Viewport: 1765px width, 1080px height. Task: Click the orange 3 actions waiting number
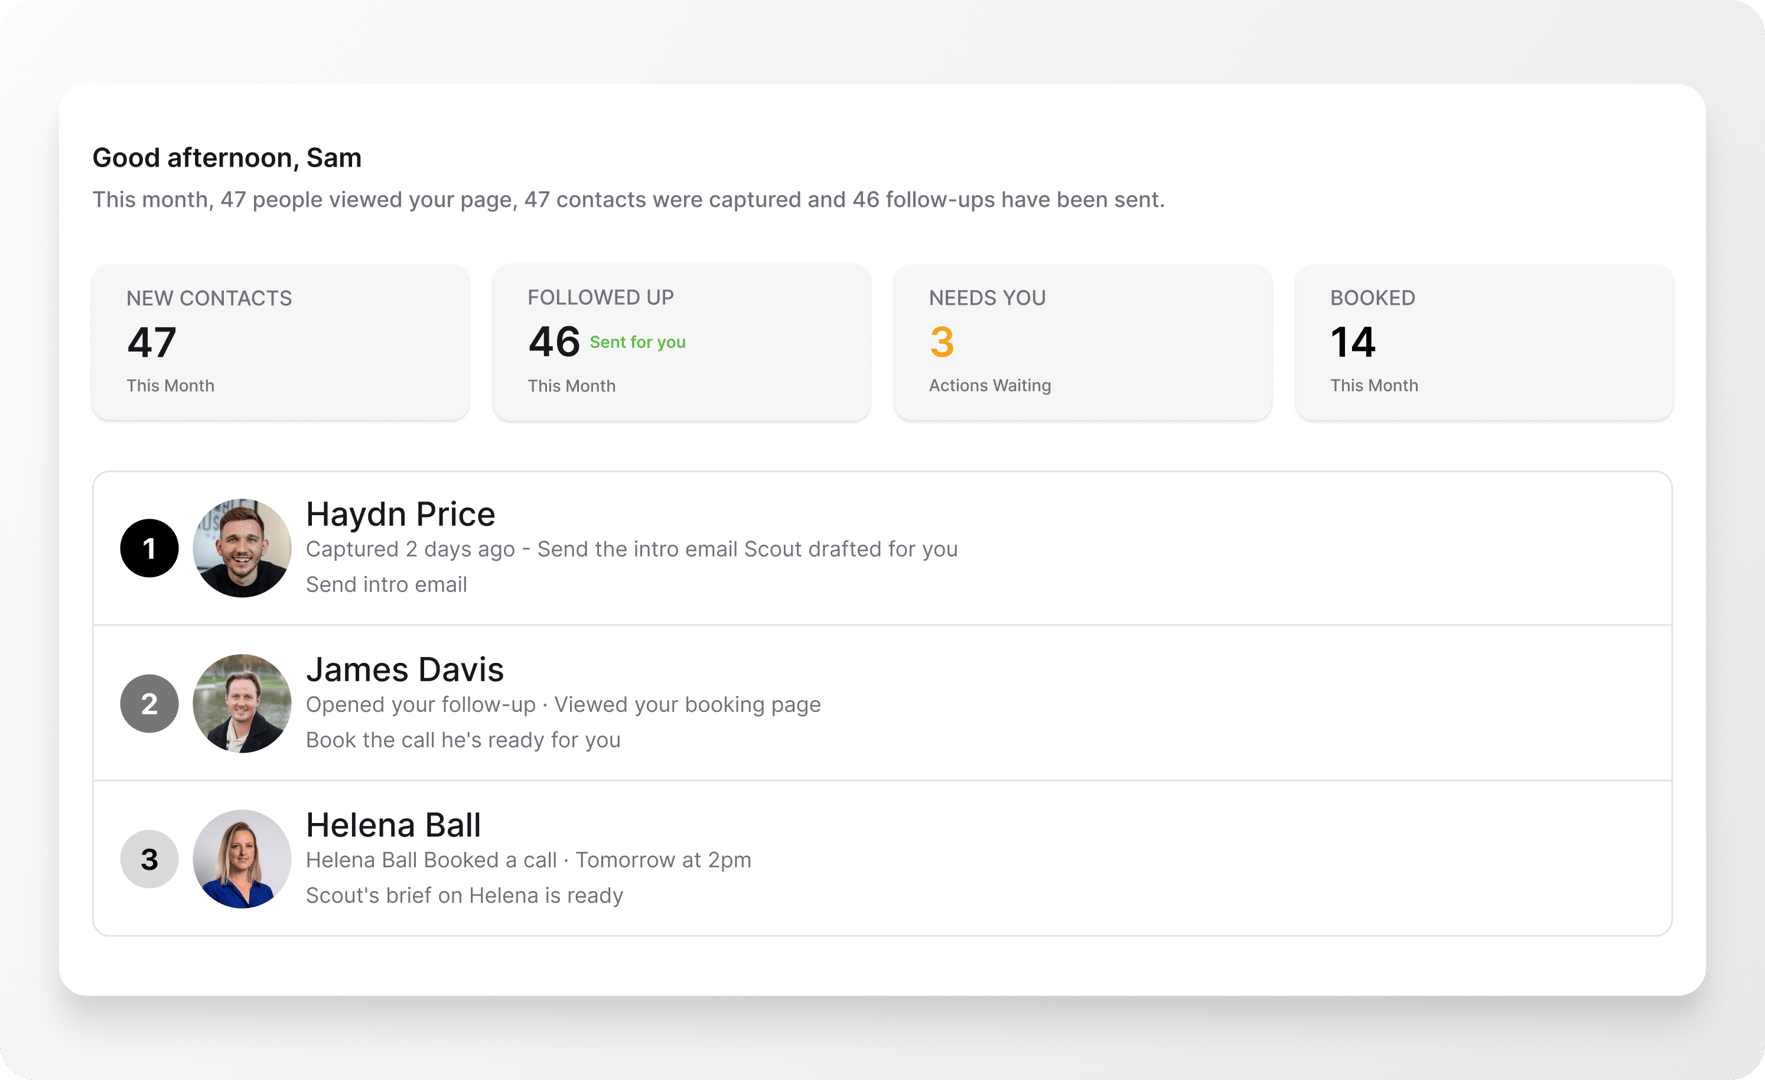[x=942, y=343]
